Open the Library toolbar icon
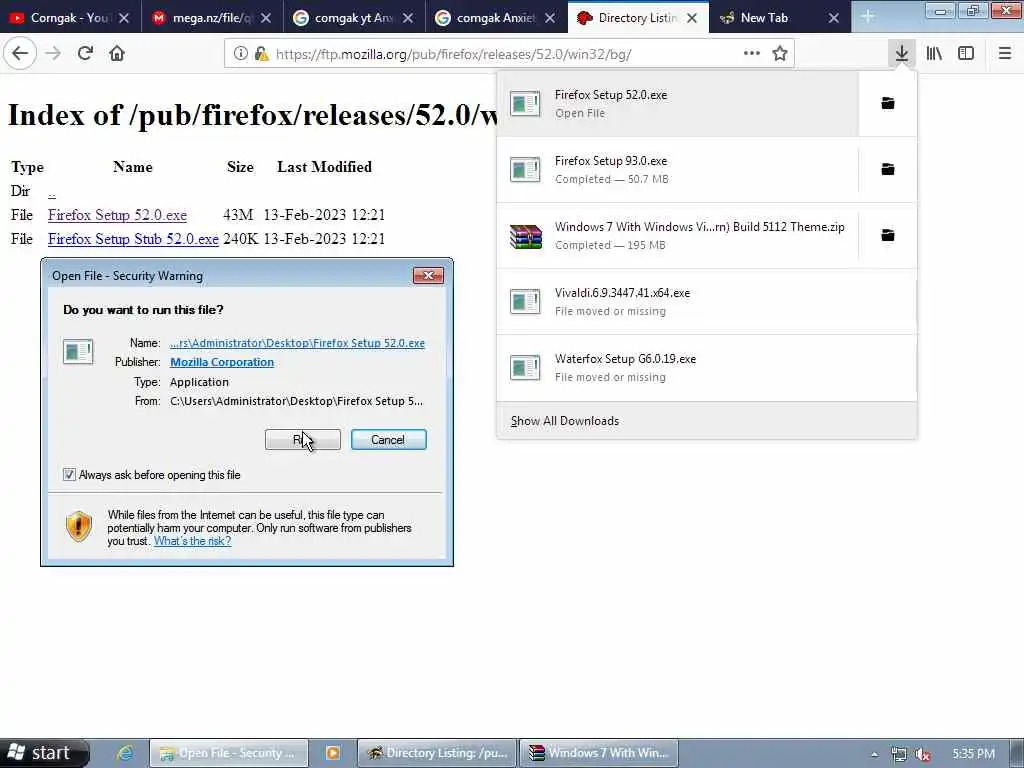Screen dimensions: 1024x768 coord(934,54)
